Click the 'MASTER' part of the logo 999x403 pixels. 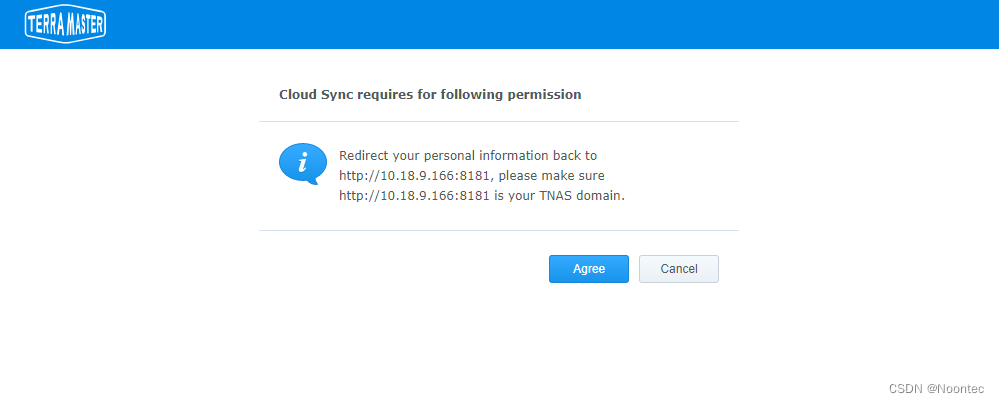point(84,25)
